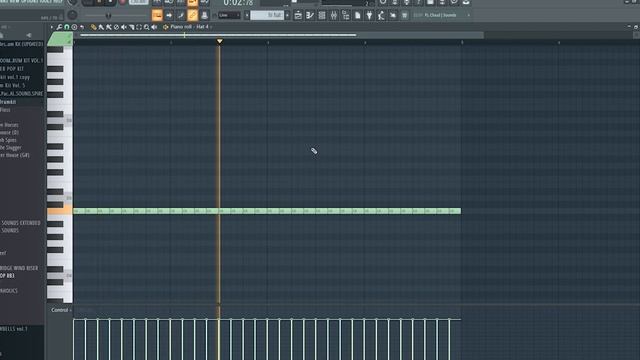Click the piano roll playhead marker
Screen dimensions: 640x360
coord(220,41)
